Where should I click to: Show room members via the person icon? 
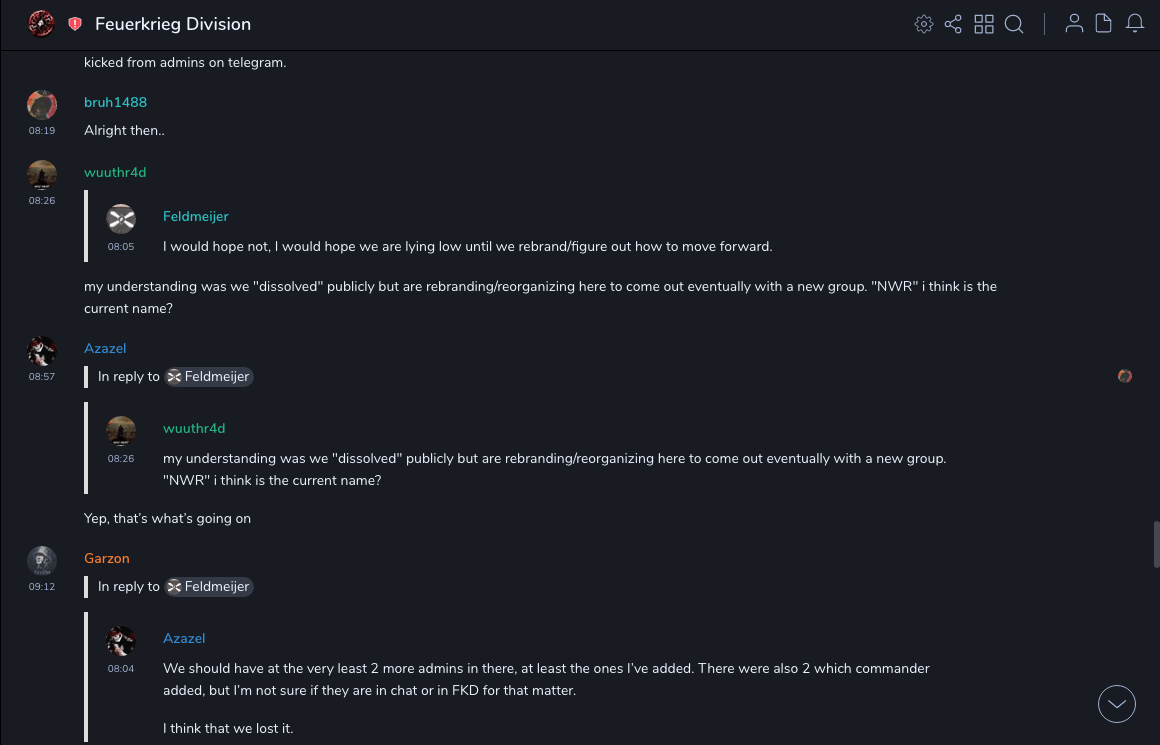coord(1074,24)
